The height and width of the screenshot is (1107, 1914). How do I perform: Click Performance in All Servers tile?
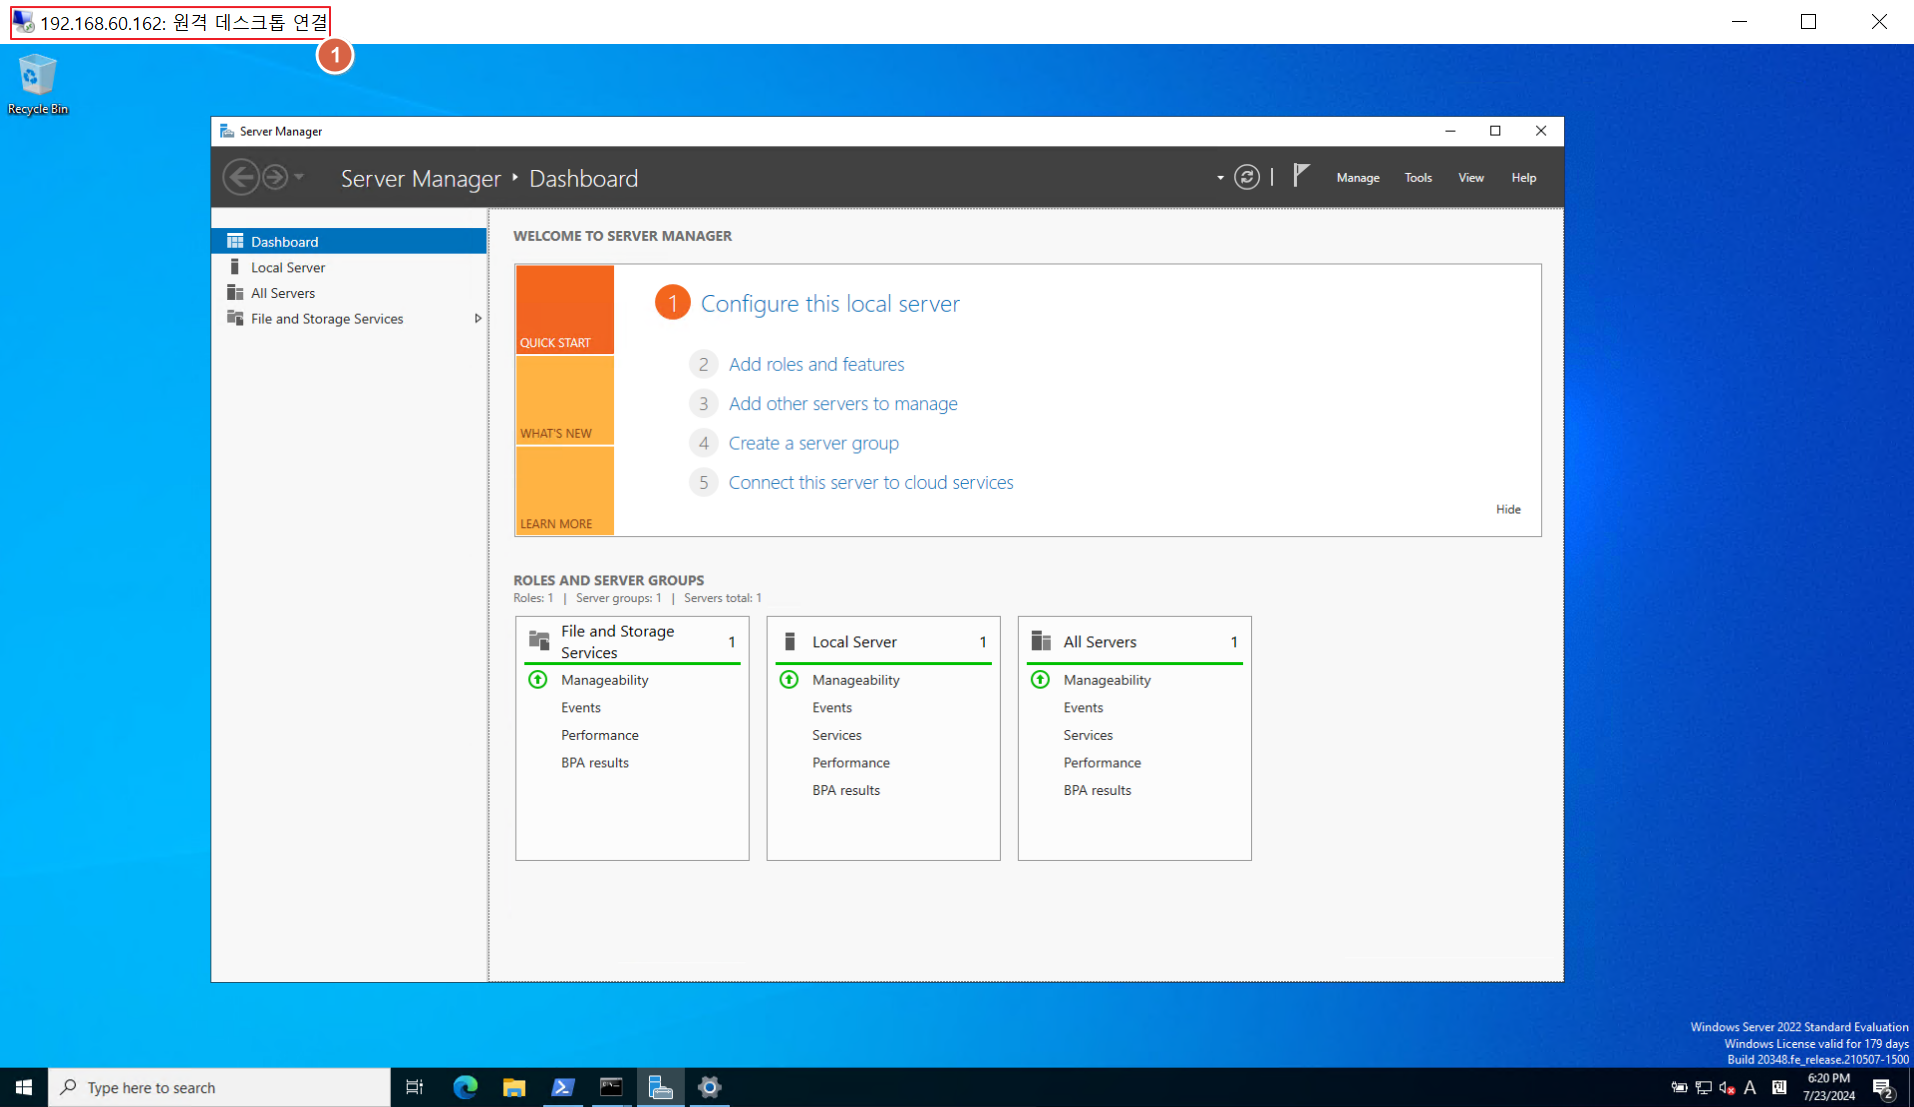1101,762
